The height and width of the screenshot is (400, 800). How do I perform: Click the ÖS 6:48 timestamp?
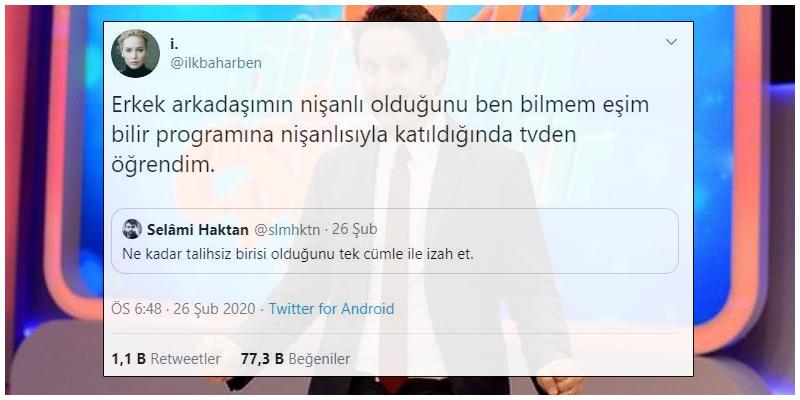coord(137,309)
